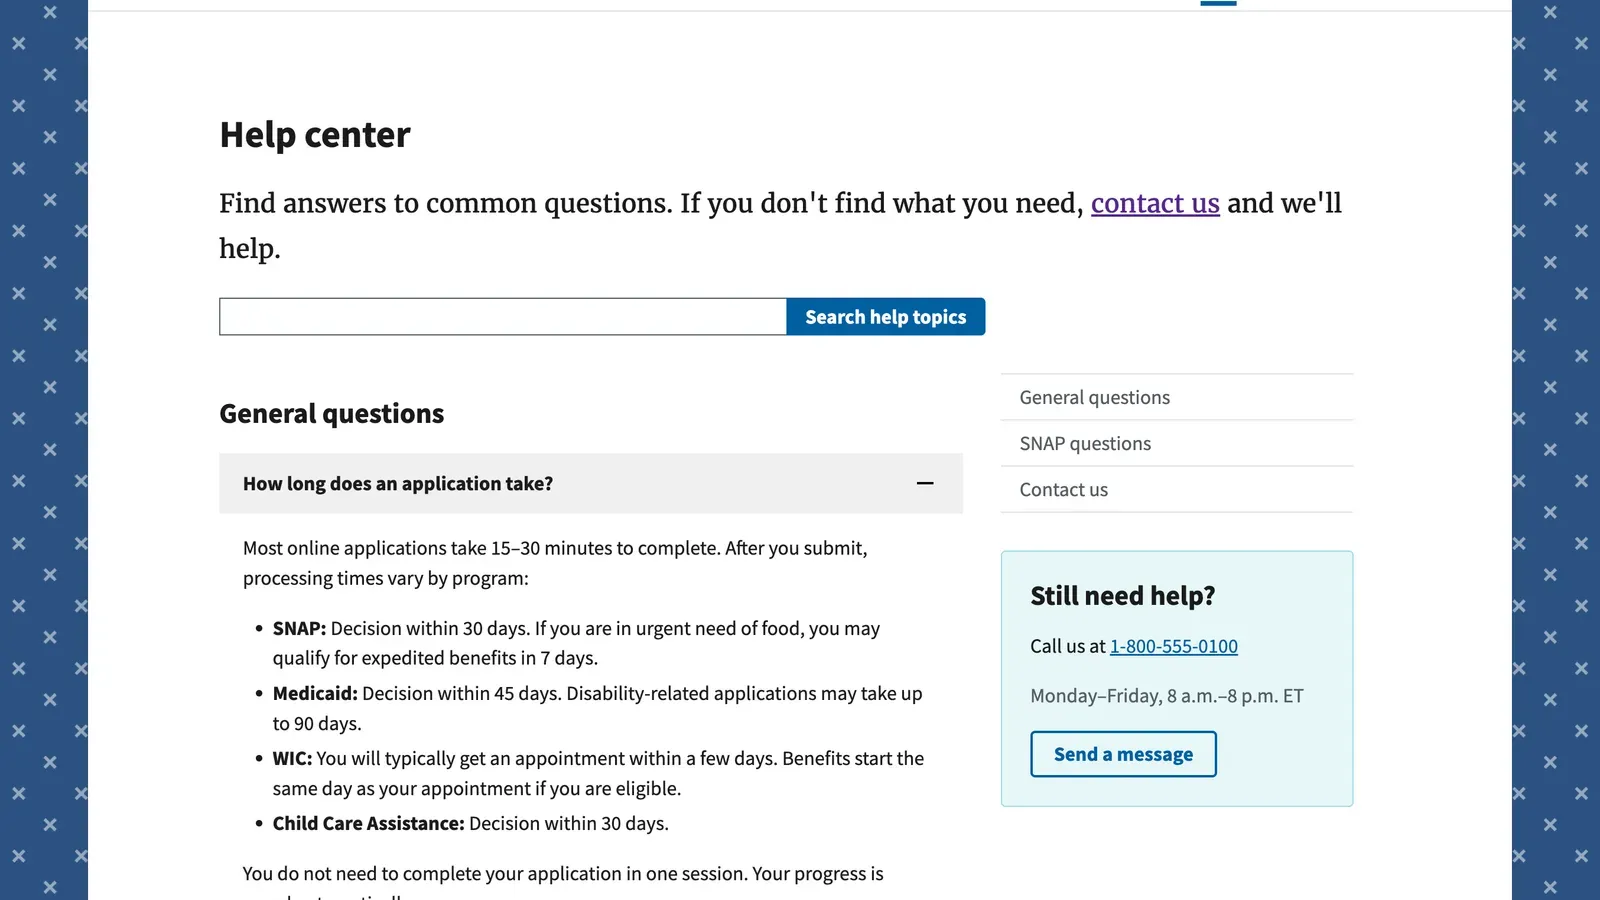Open Contact us from the sidebar
This screenshot has height=900, width=1600.
(1063, 489)
